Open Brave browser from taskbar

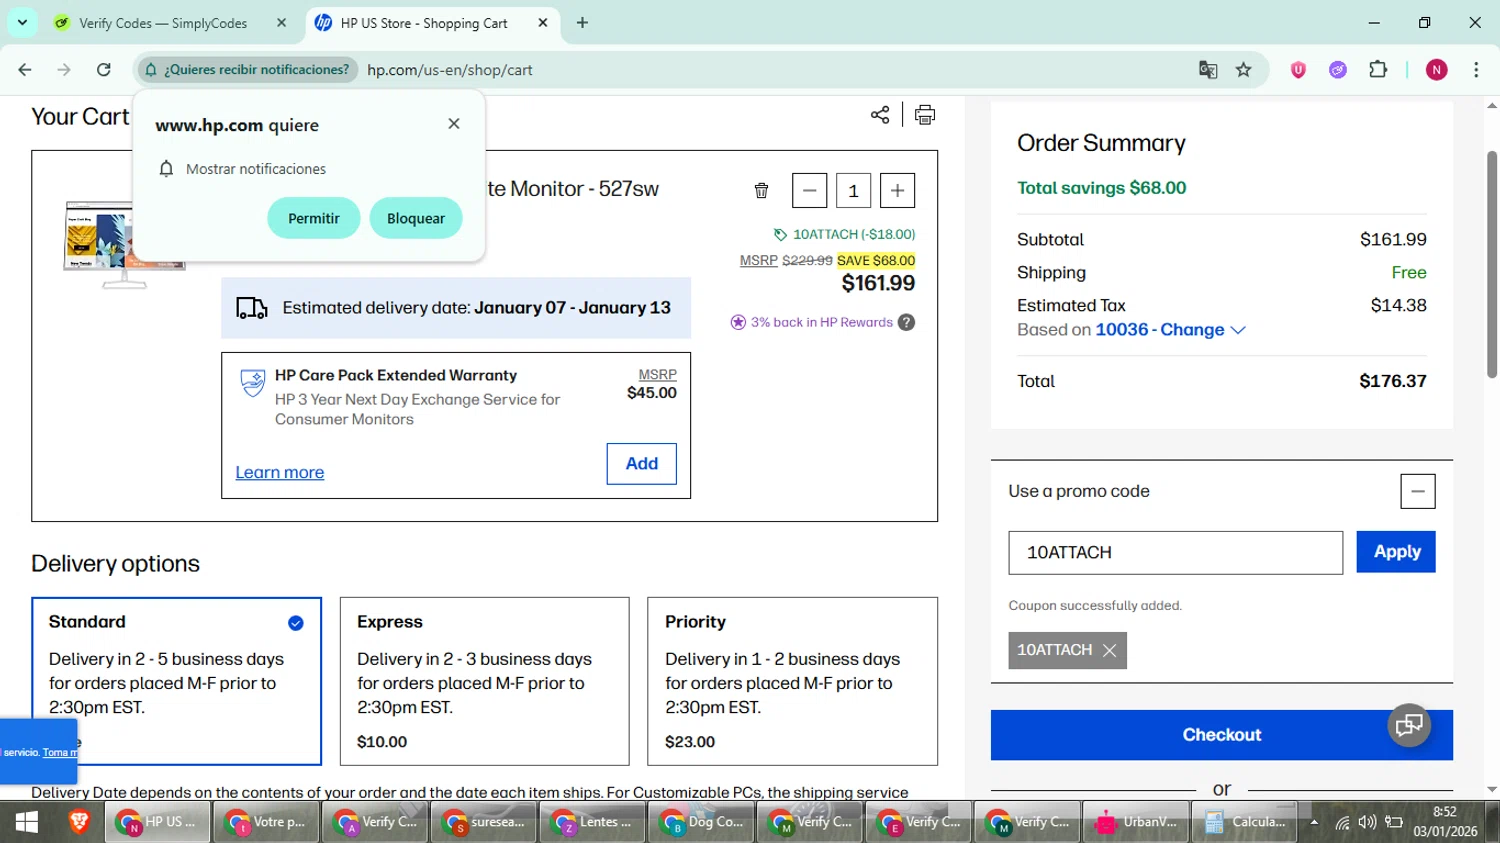(x=78, y=822)
